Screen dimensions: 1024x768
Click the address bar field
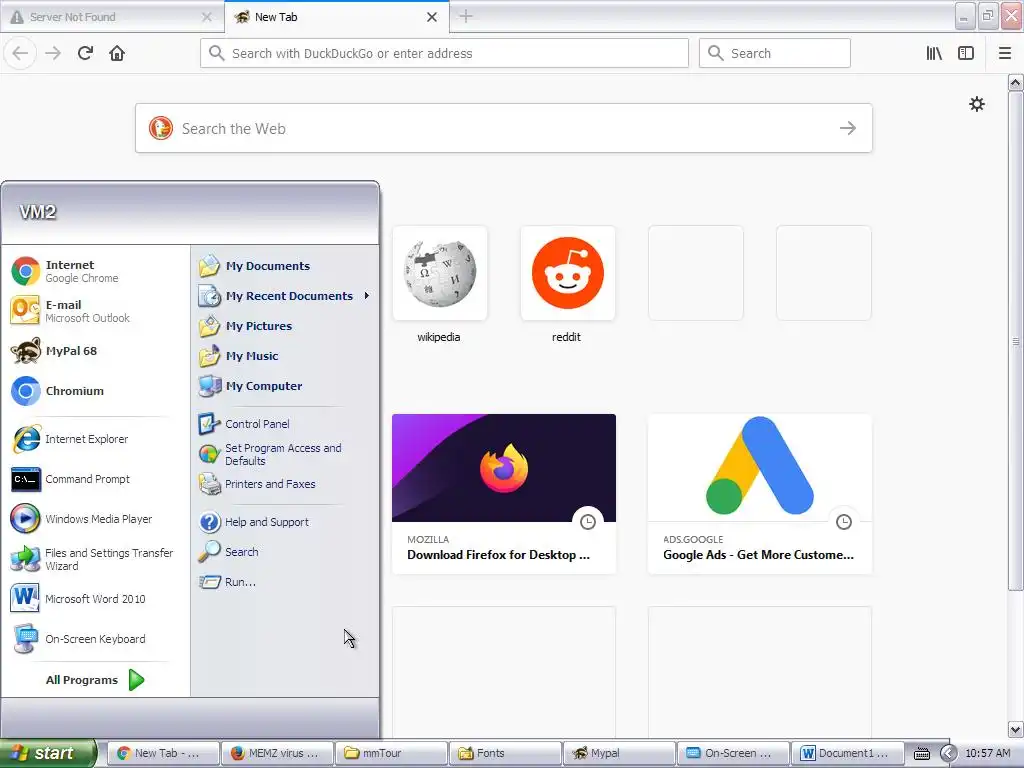444,53
